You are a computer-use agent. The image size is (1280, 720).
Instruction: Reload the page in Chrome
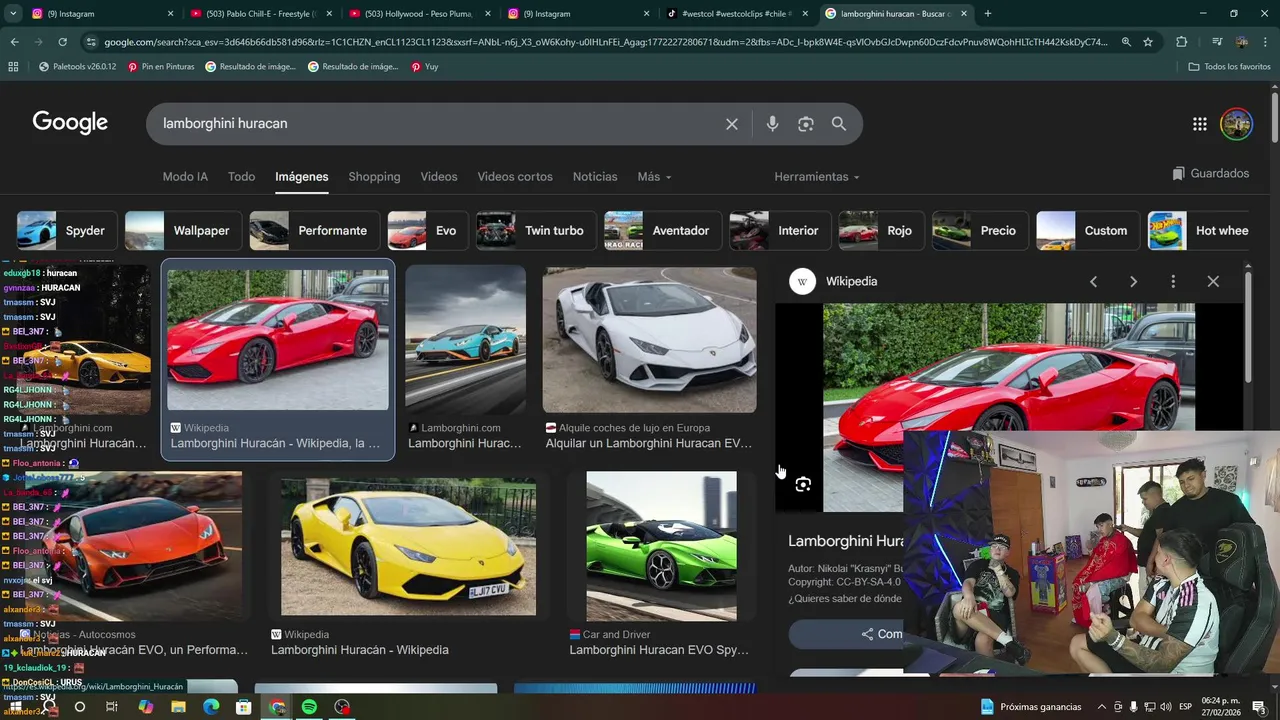[x=62, y=42]
